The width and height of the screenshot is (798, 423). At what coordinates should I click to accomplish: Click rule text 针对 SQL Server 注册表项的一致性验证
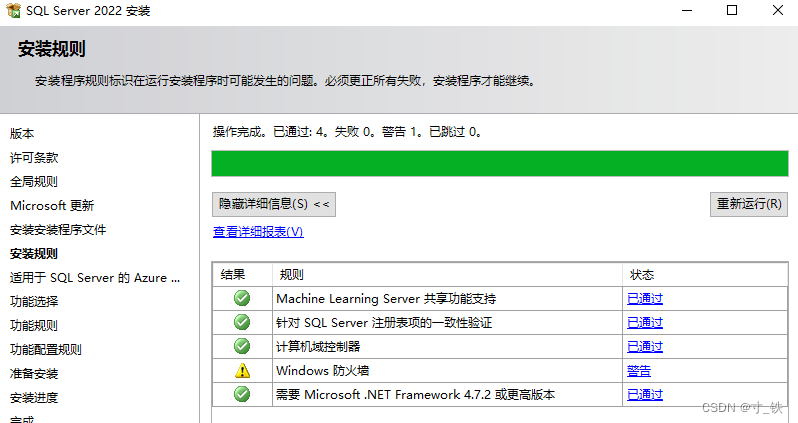point(384,323)
